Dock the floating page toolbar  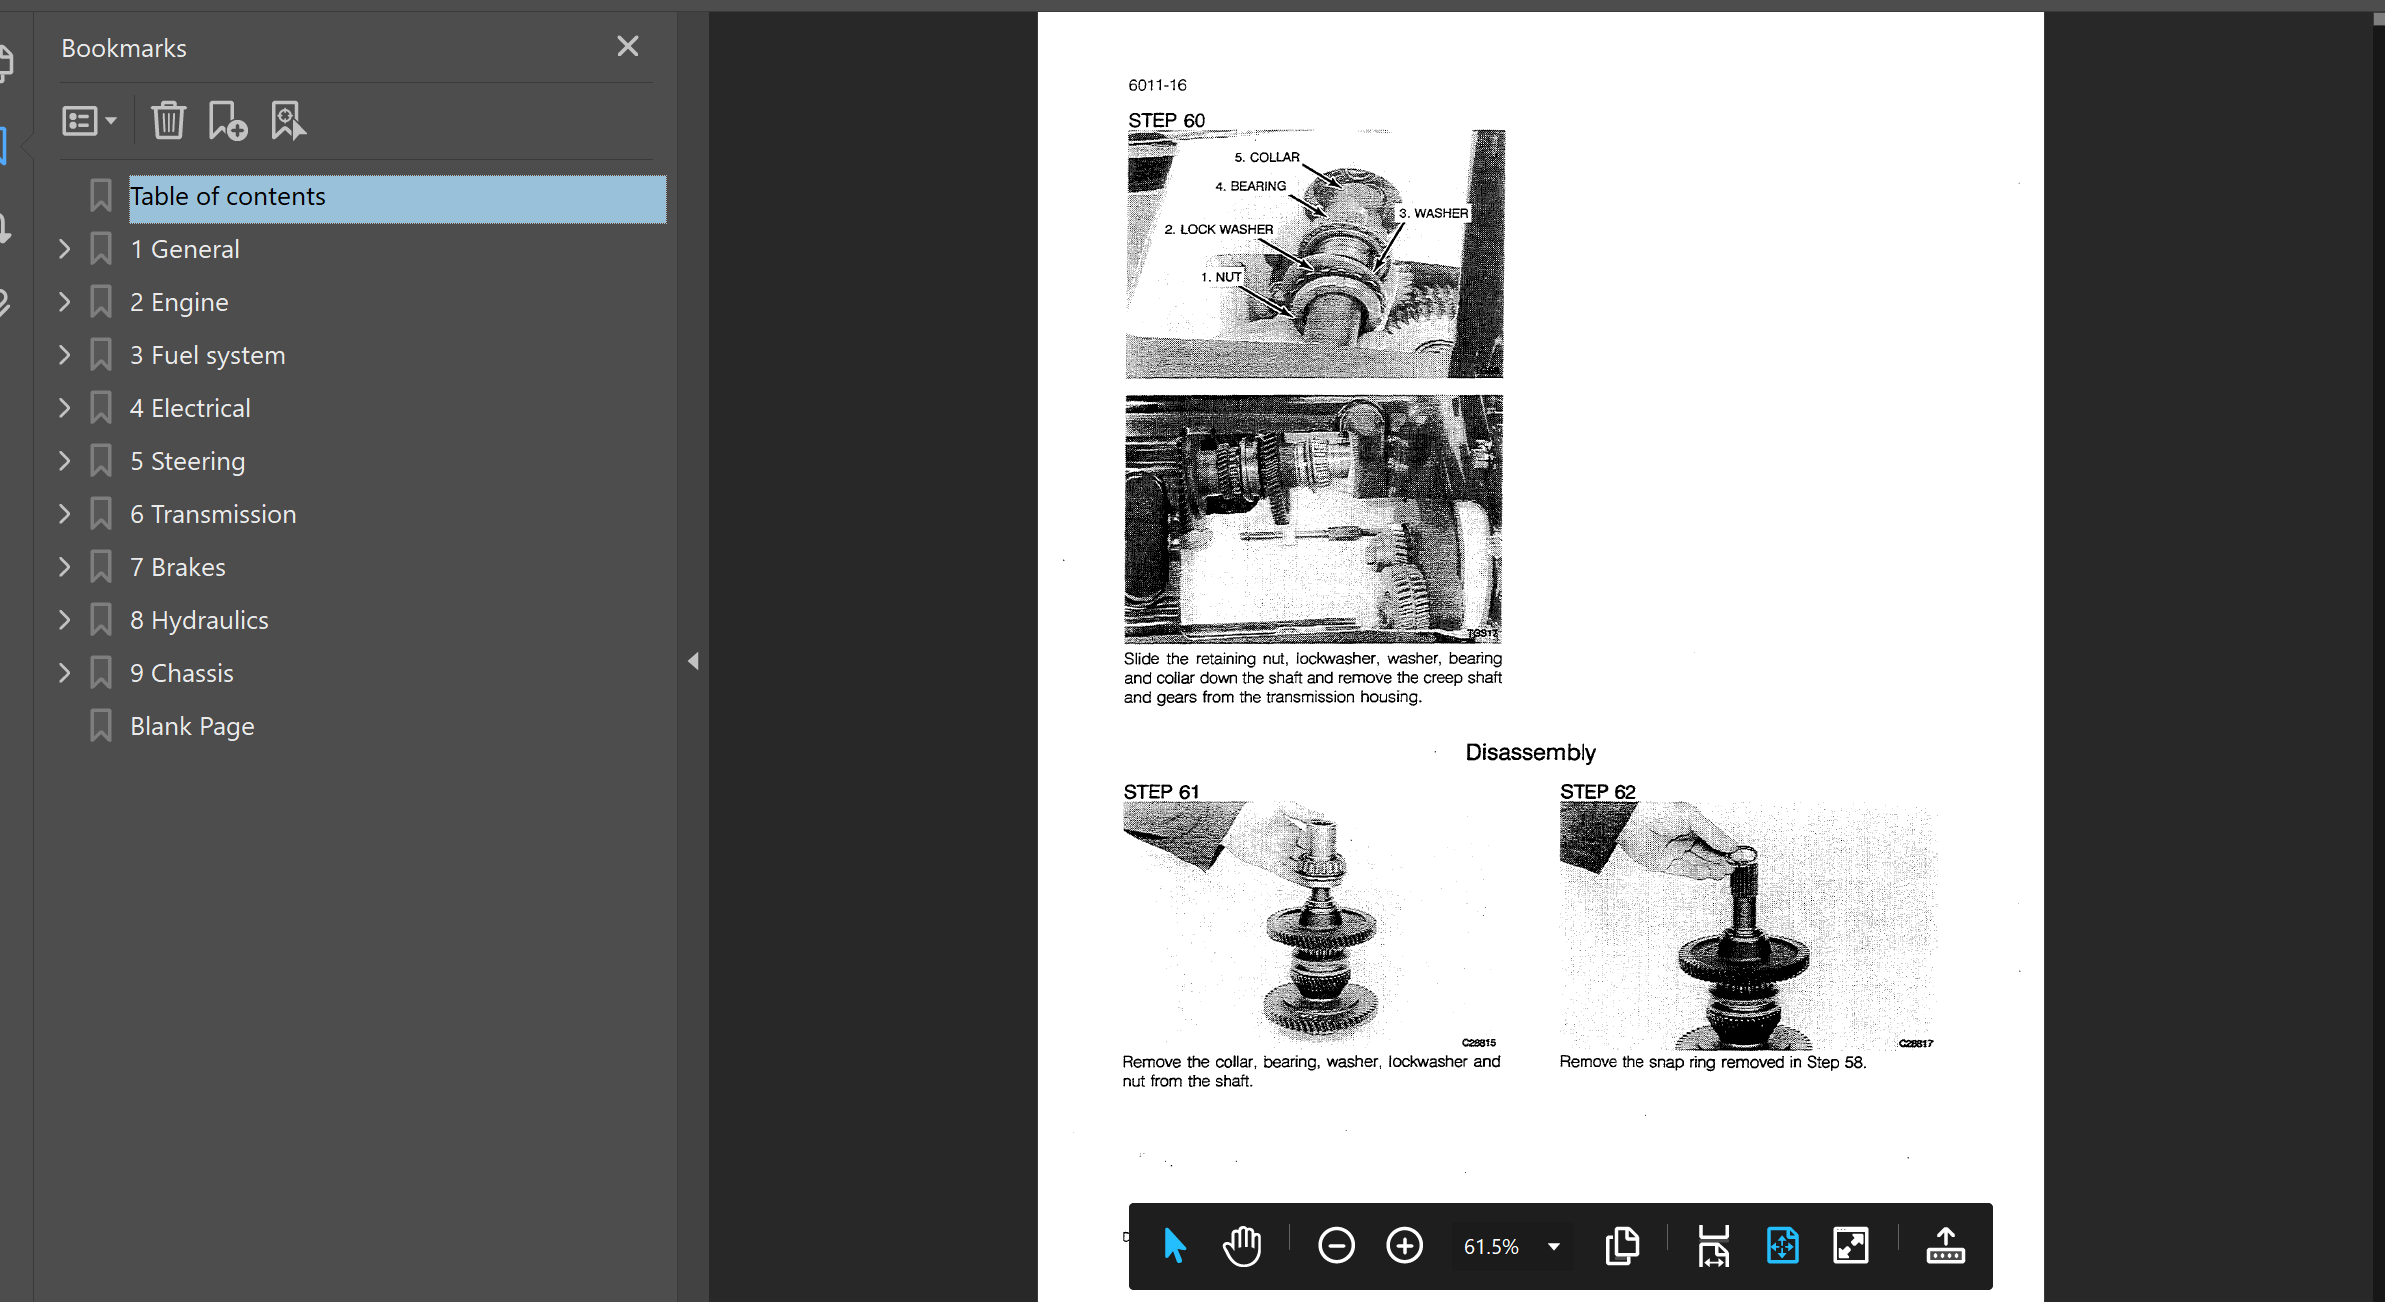[1945, 1246]
